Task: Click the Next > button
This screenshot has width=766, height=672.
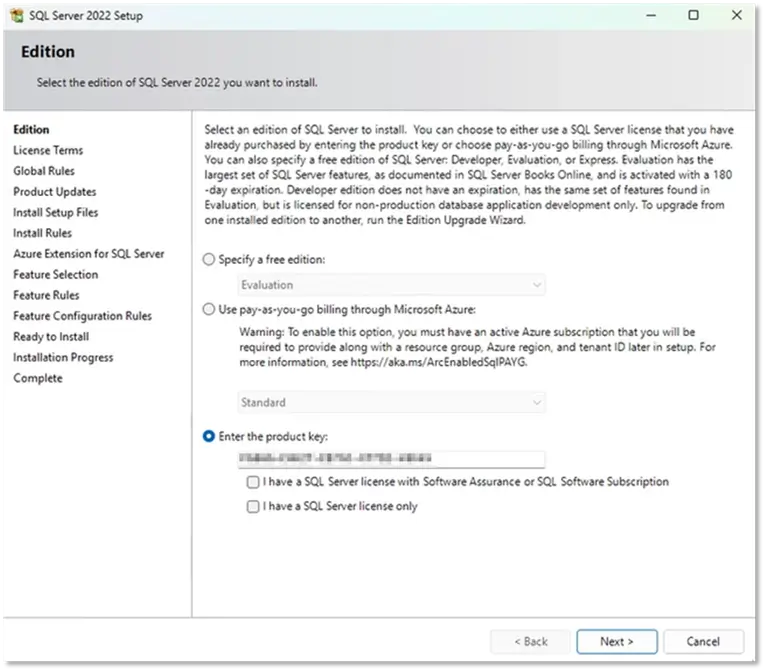Action: pyautogui.click(x=617, y=641)
